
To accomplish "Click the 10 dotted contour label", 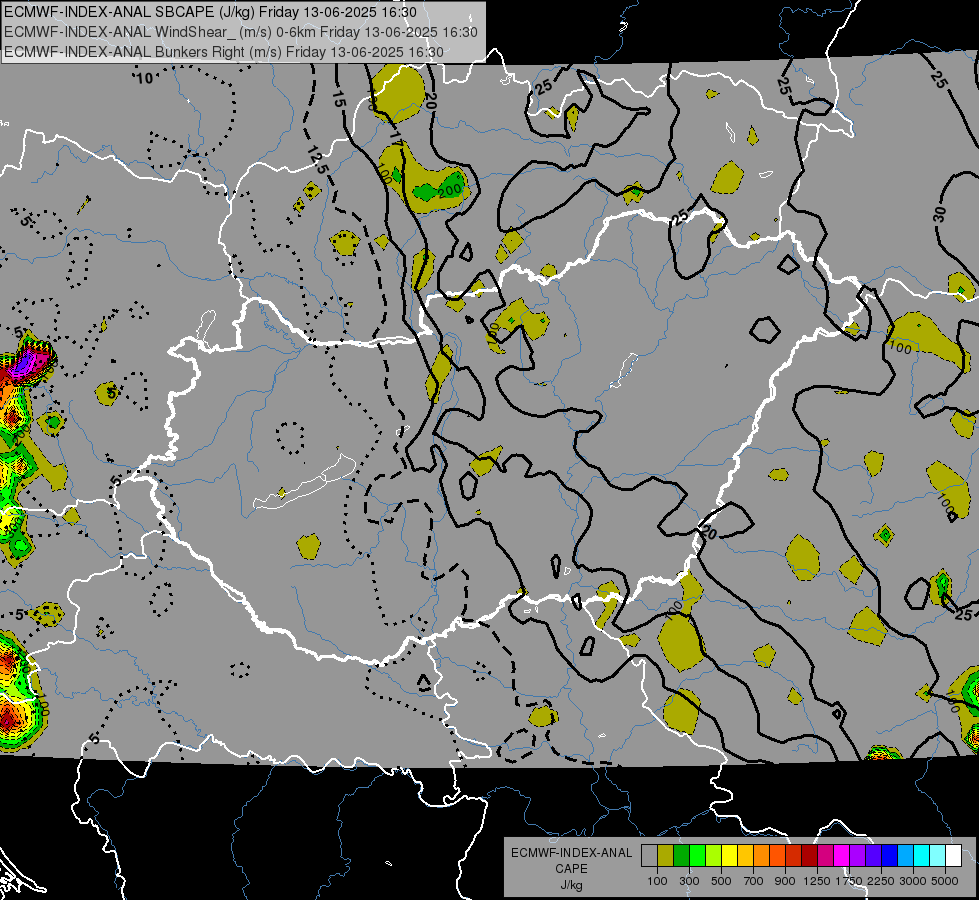I will pos(144,78).
